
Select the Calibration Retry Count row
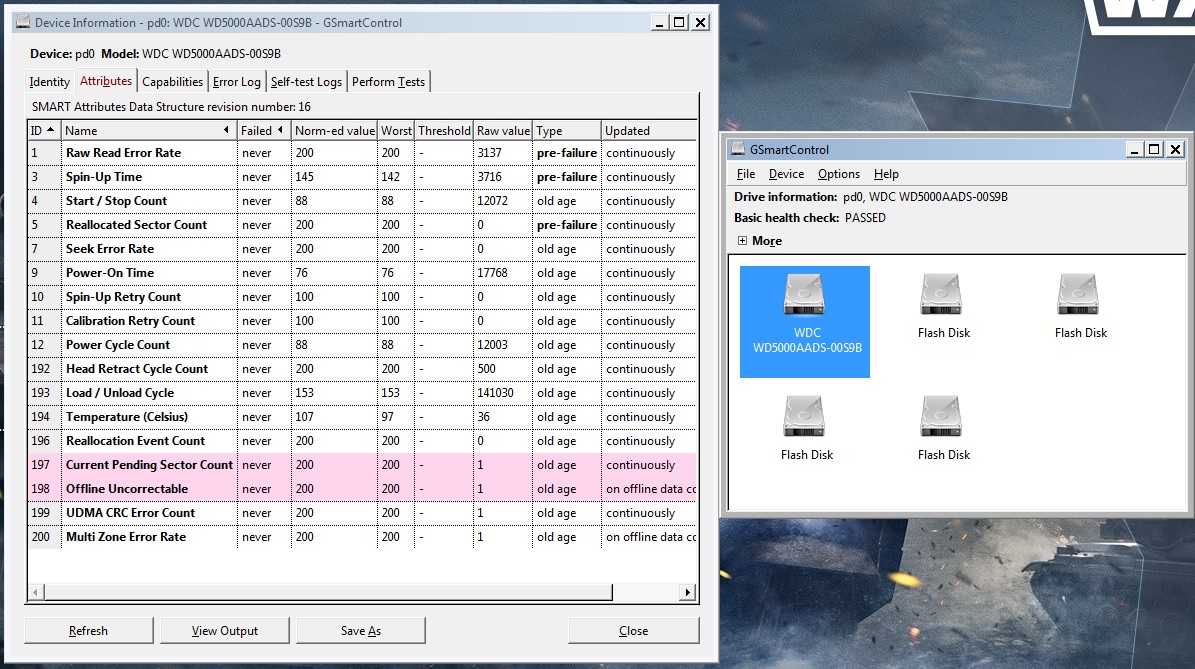[x=362, y=321]
